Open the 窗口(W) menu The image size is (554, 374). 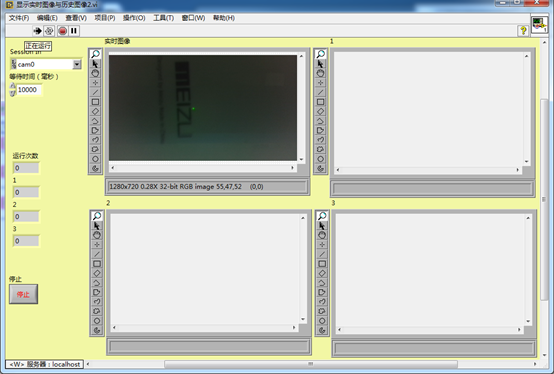[193, 18]
